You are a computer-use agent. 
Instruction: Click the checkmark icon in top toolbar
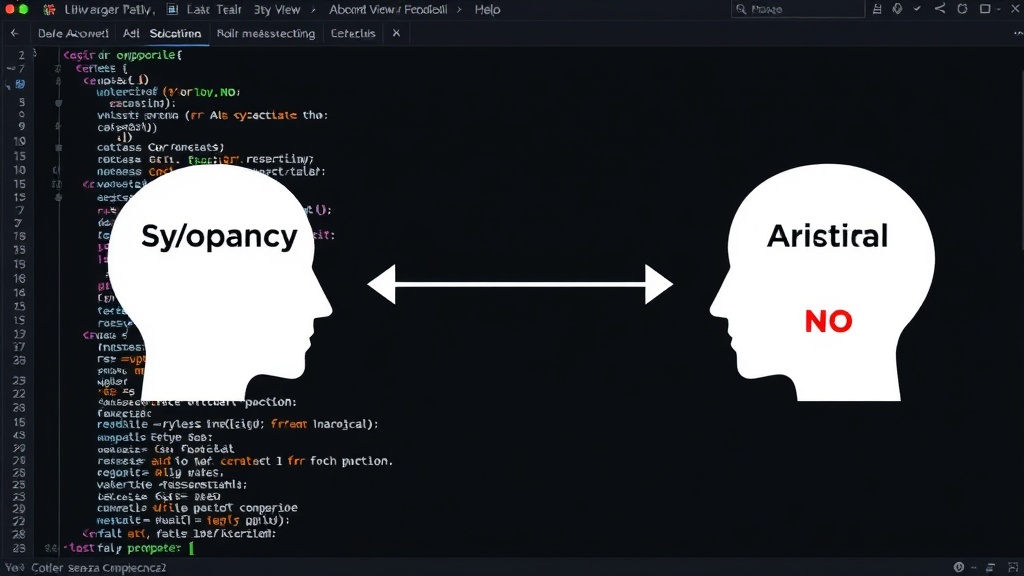(x=918, y=8)
